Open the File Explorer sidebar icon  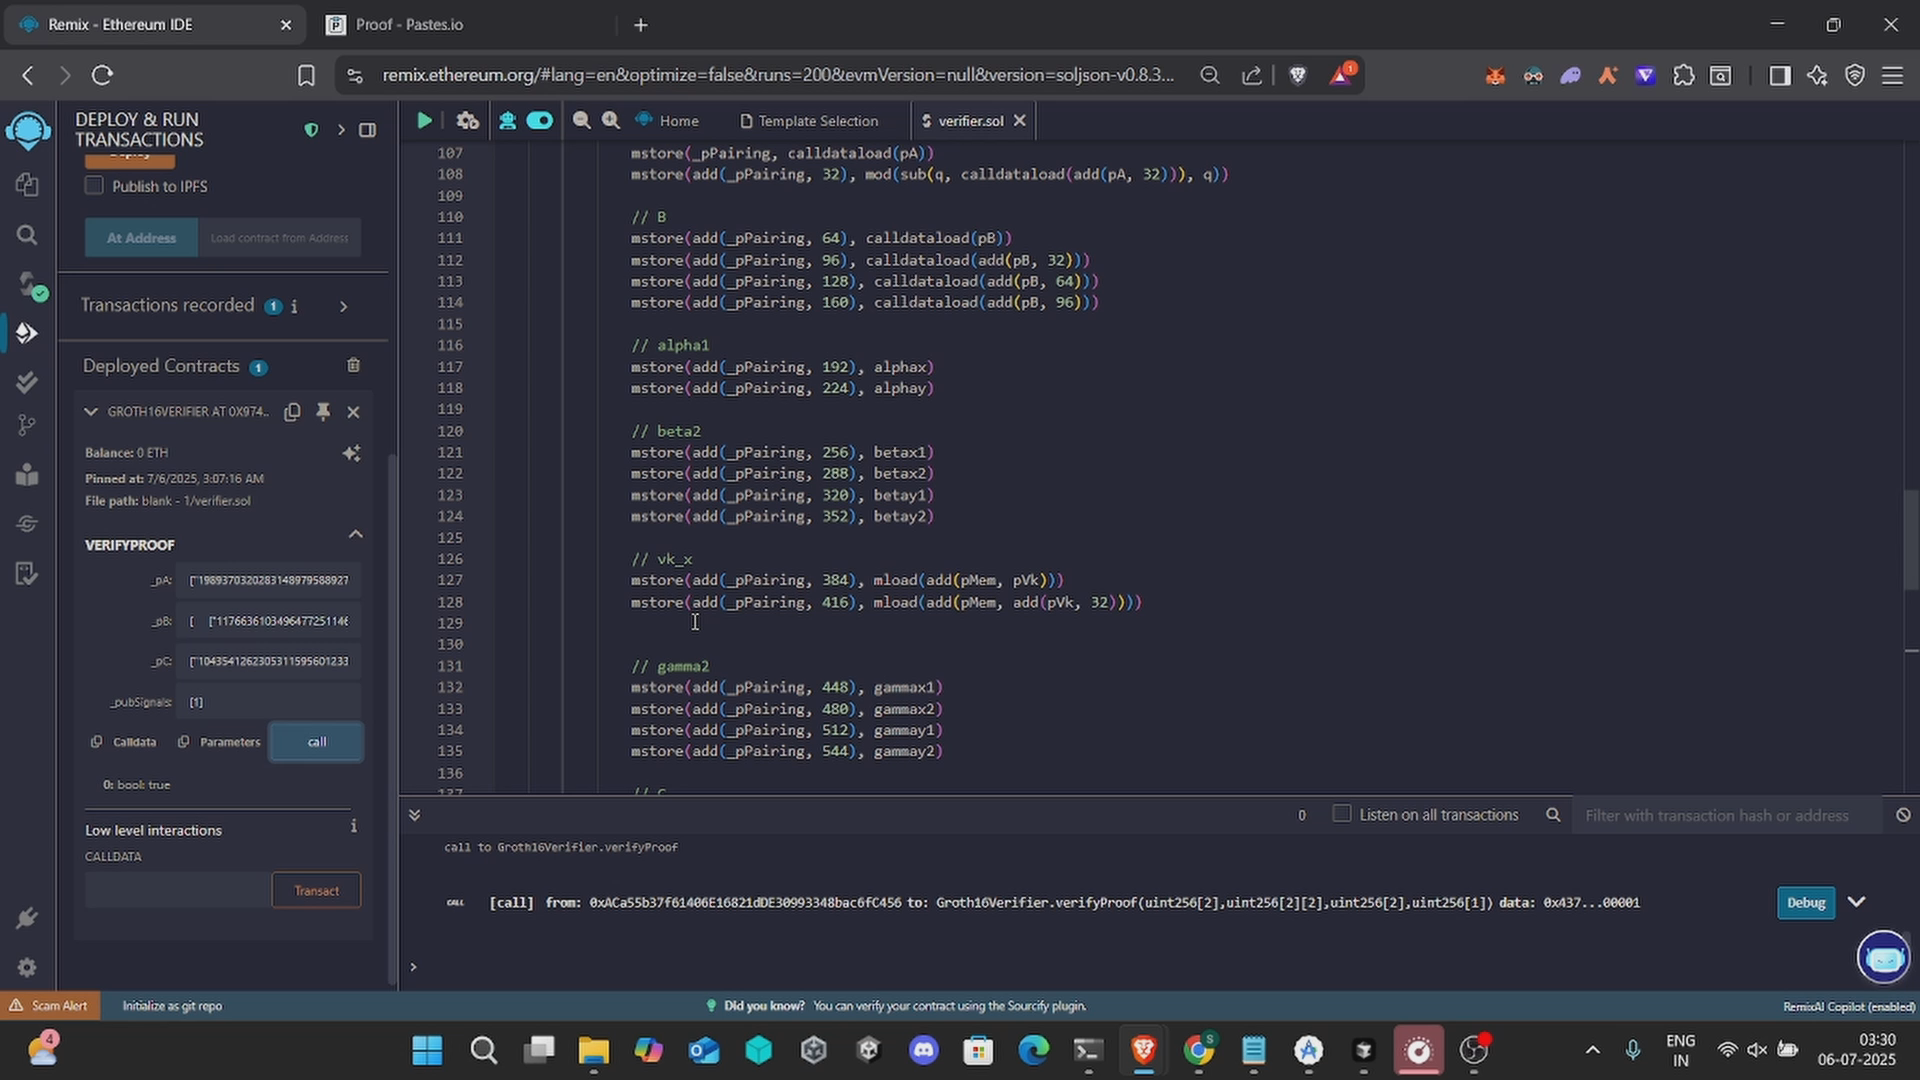pos(27,185)
